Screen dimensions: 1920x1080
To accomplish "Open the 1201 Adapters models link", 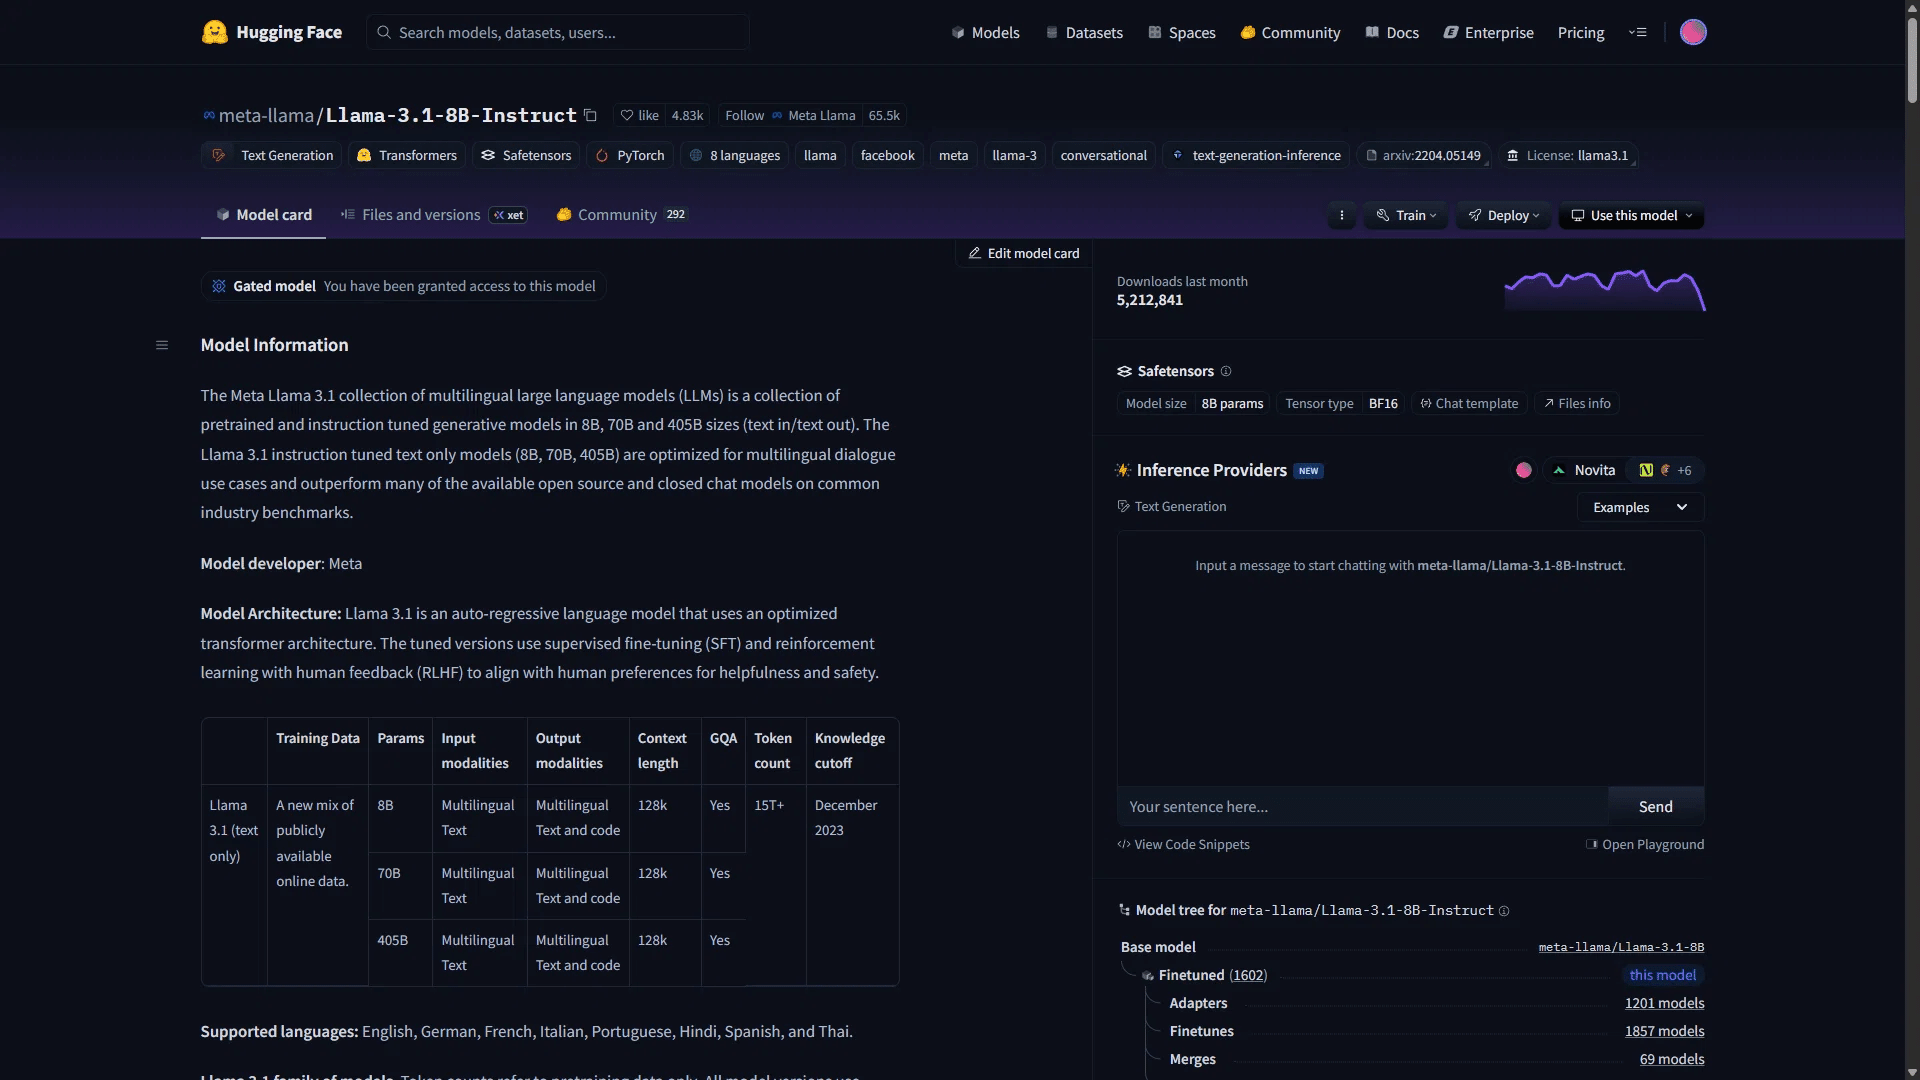I will pos(1665,1003).
